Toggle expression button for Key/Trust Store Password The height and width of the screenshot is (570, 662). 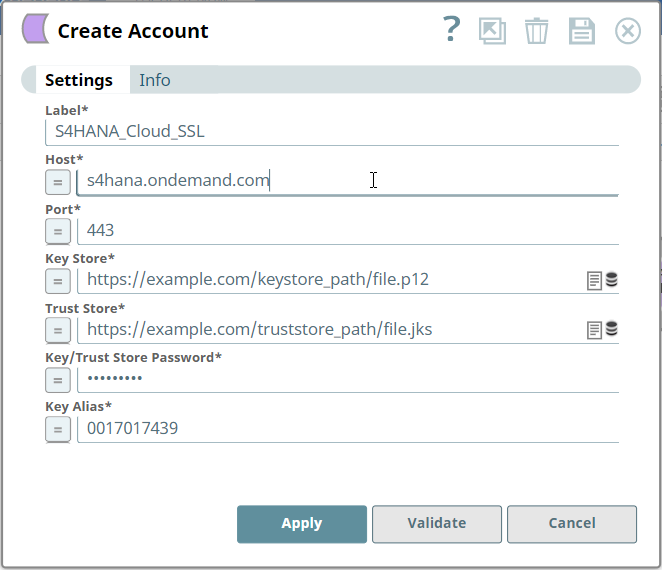click(58, 380)
